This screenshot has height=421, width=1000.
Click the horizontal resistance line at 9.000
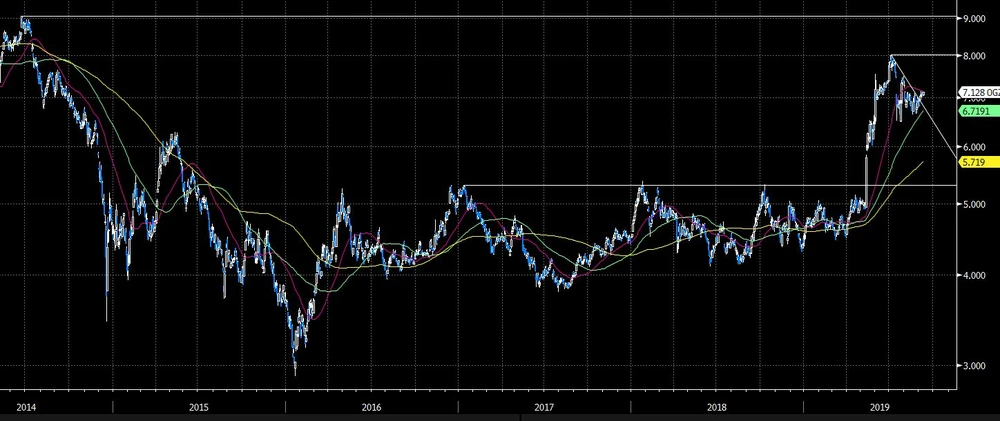(500, 17)
